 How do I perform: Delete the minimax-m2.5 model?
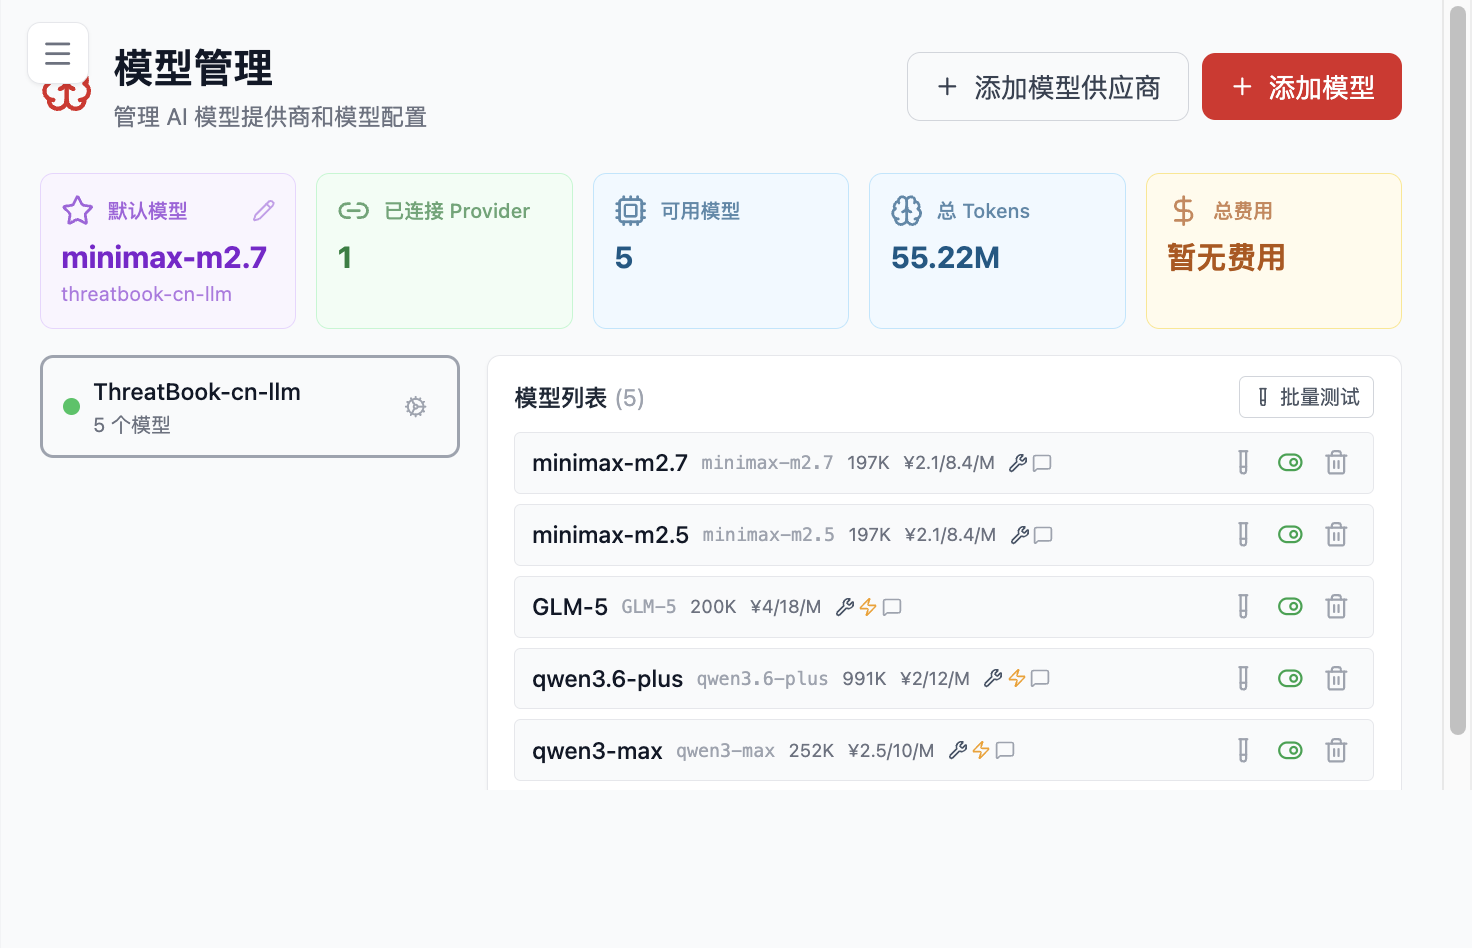tap(1336, 534)
